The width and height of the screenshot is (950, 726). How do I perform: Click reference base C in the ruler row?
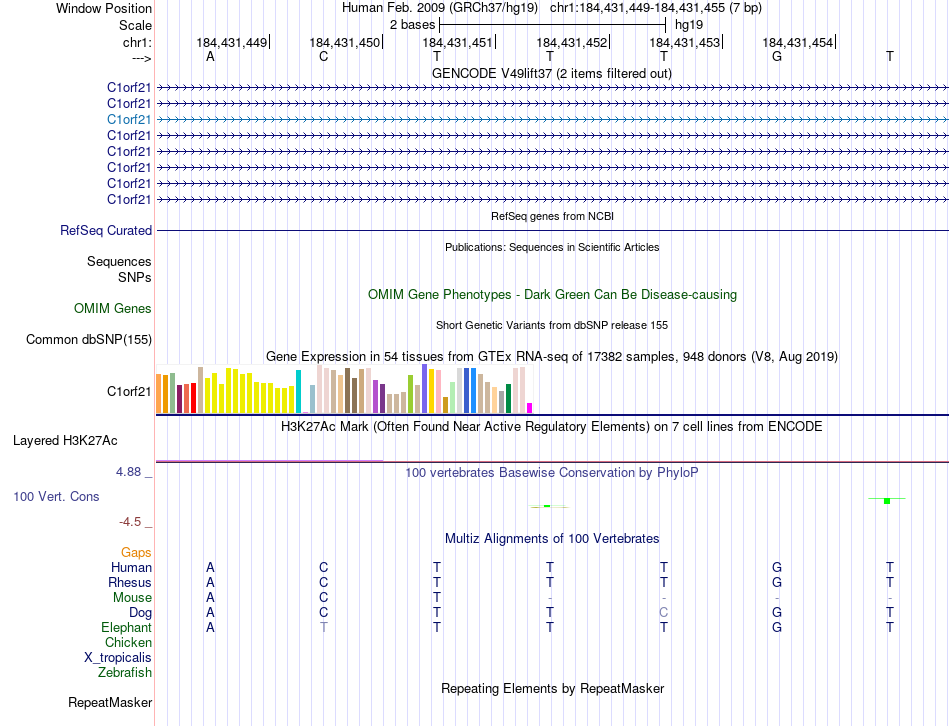click(x=324, y=57)
